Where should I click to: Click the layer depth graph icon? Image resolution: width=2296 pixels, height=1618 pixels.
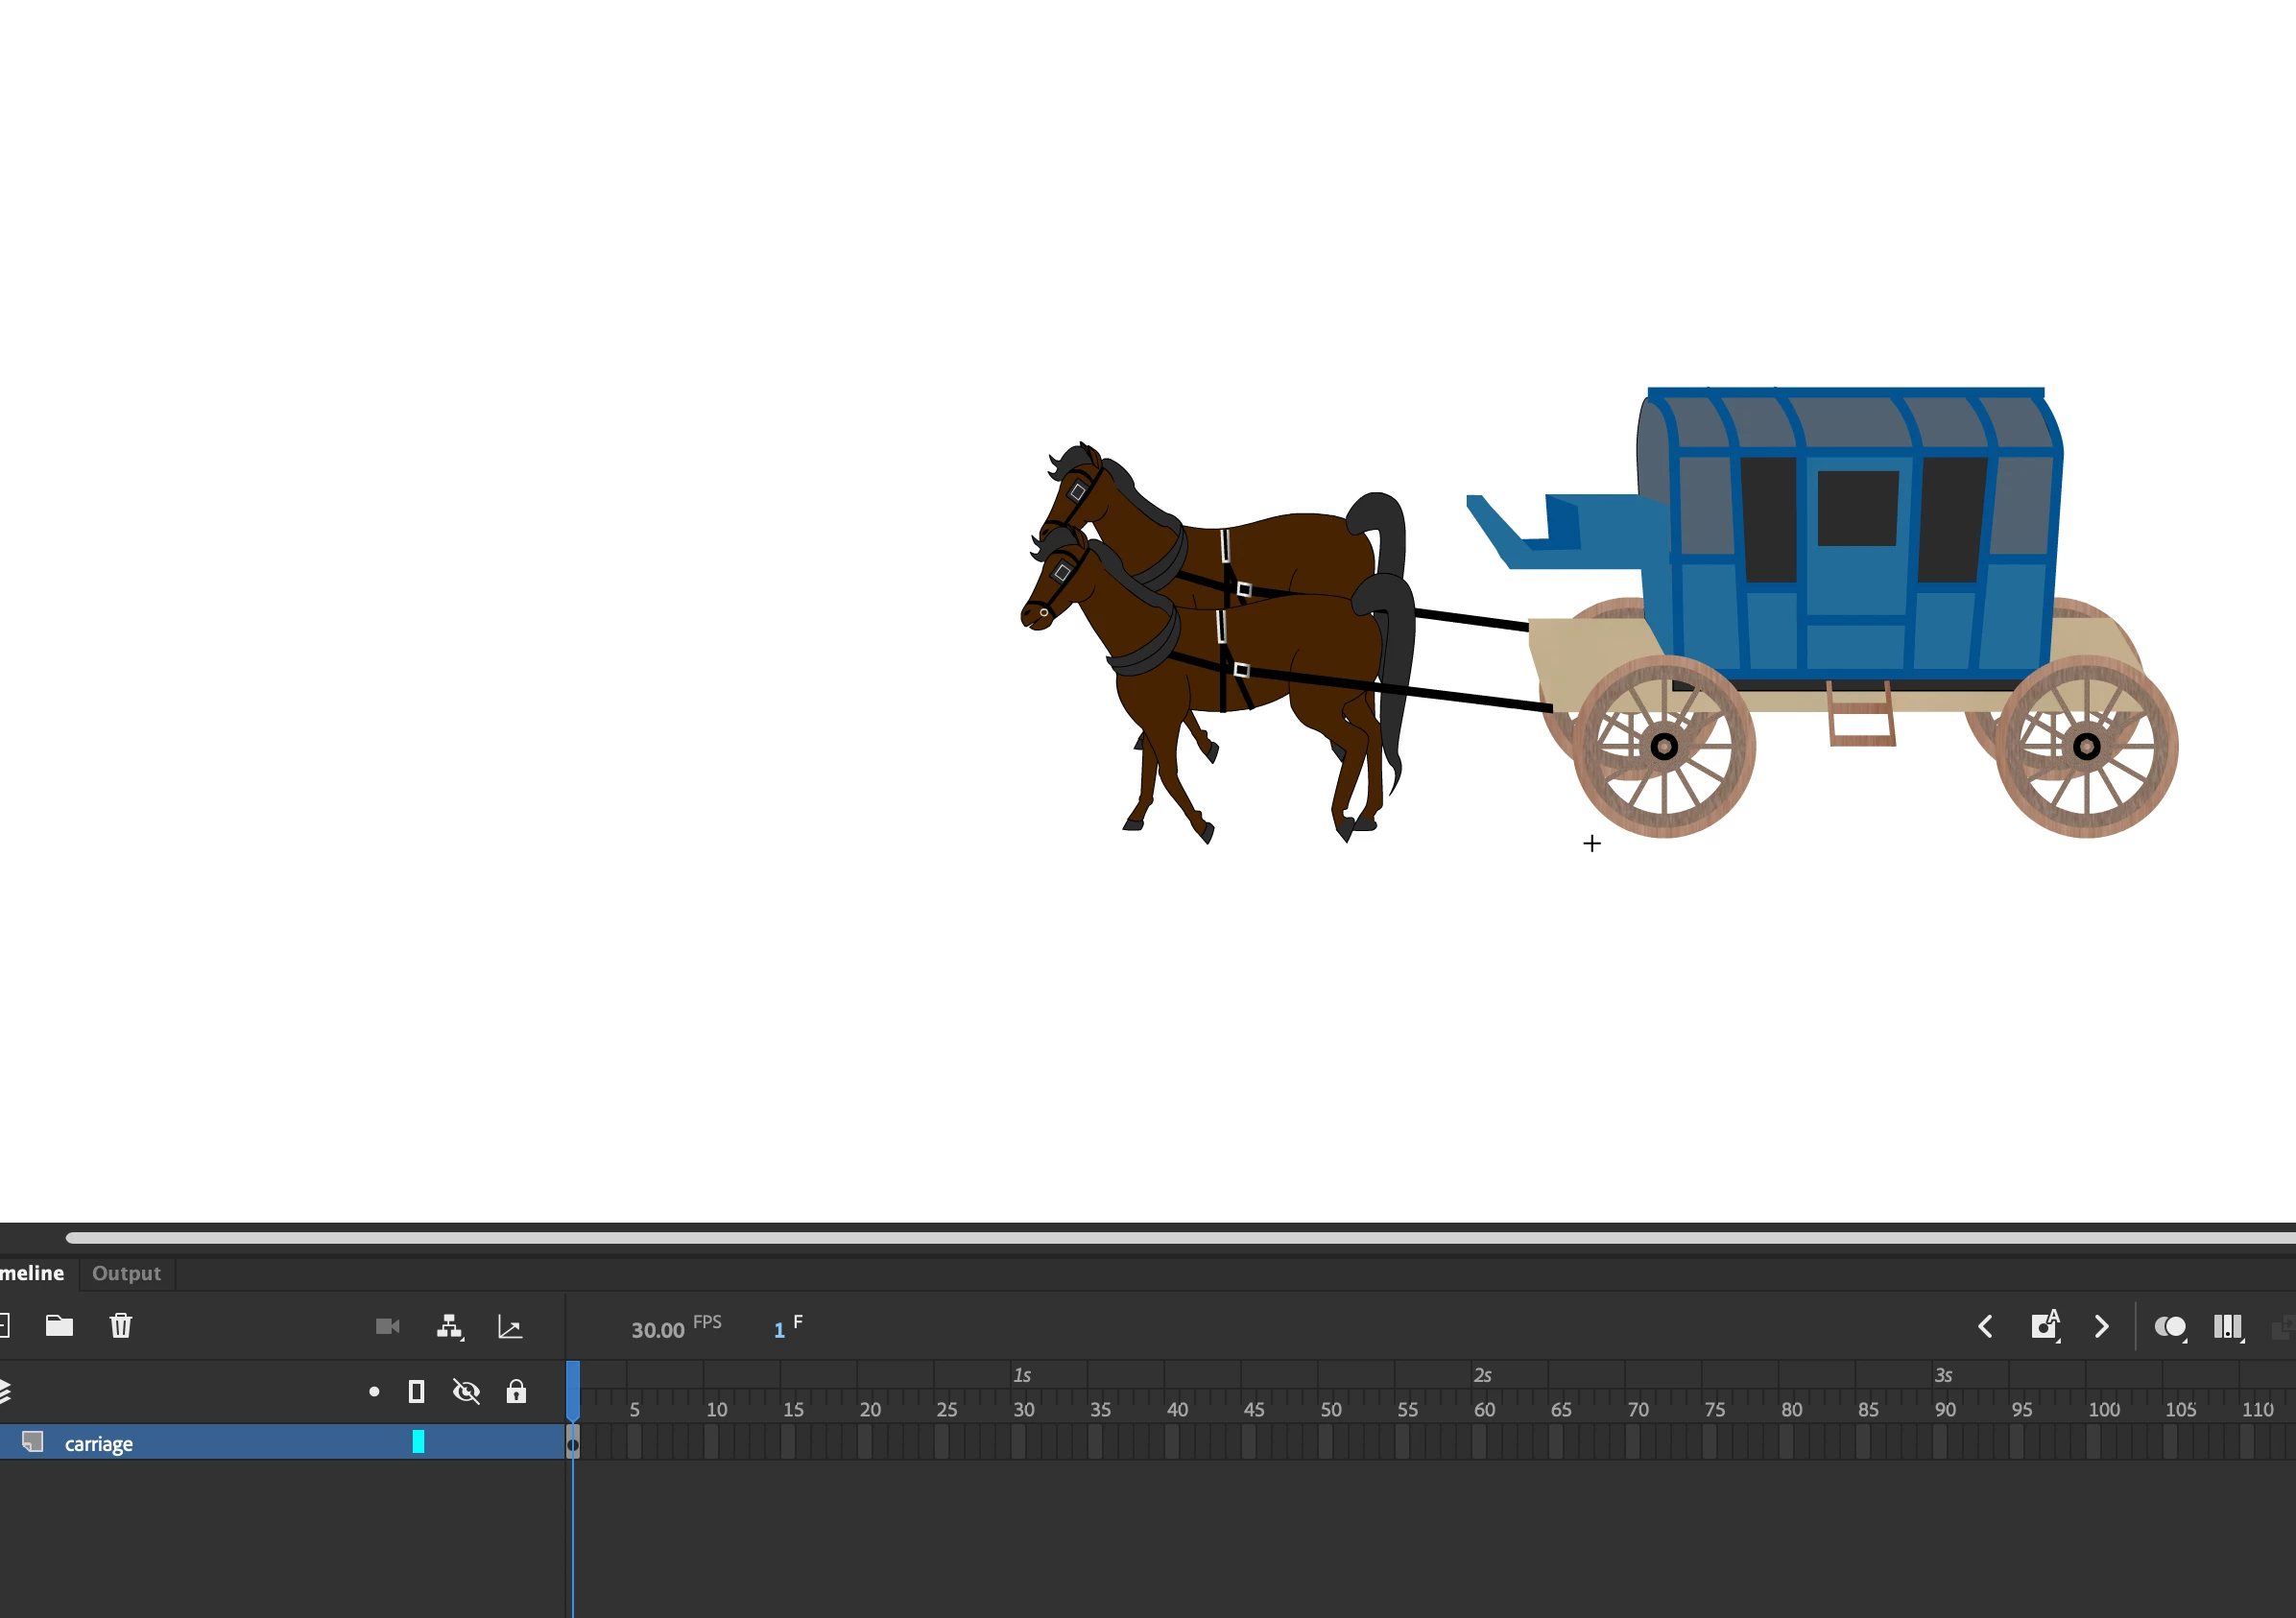tap(510, 1327)
